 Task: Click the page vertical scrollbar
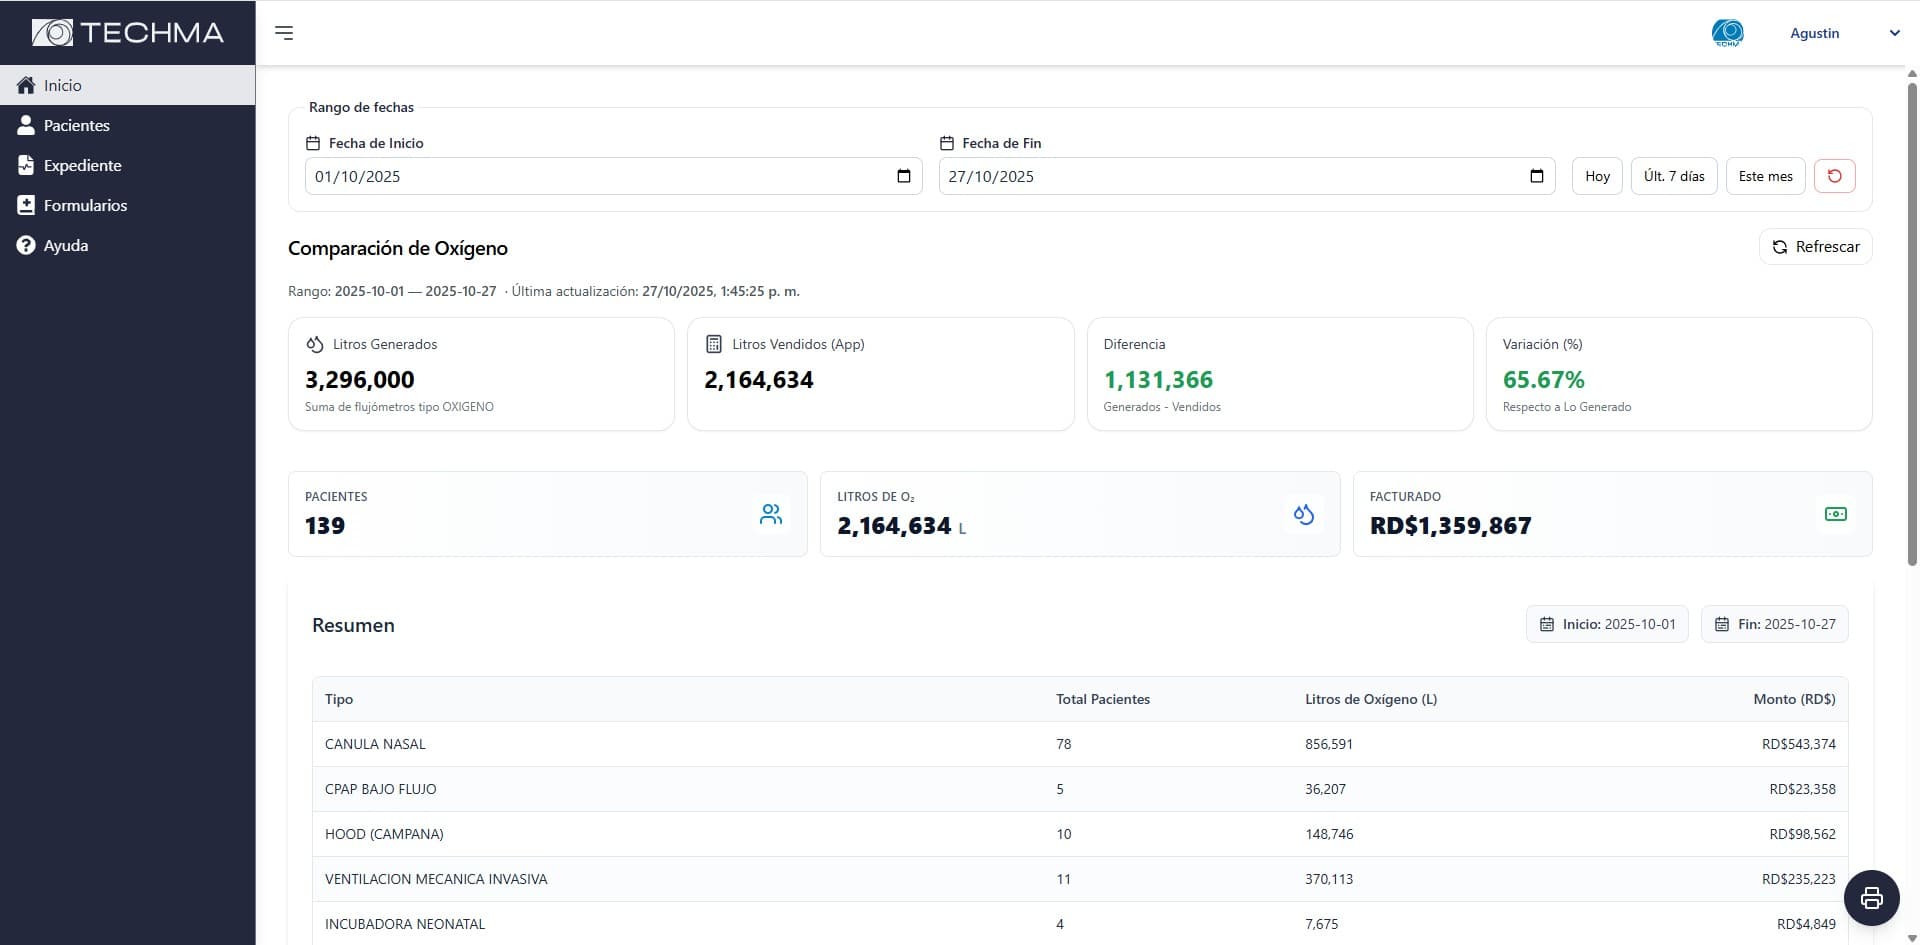(x=1912, y=320)
